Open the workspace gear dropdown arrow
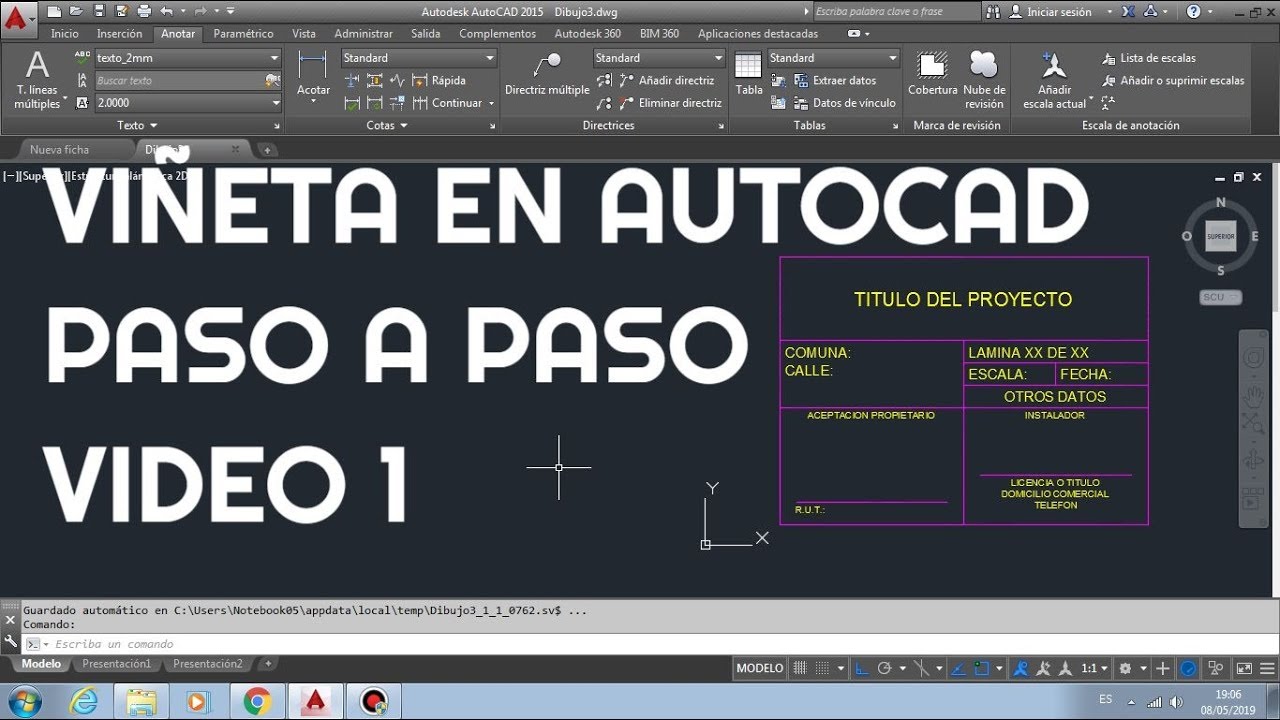 click(1143, 668)
